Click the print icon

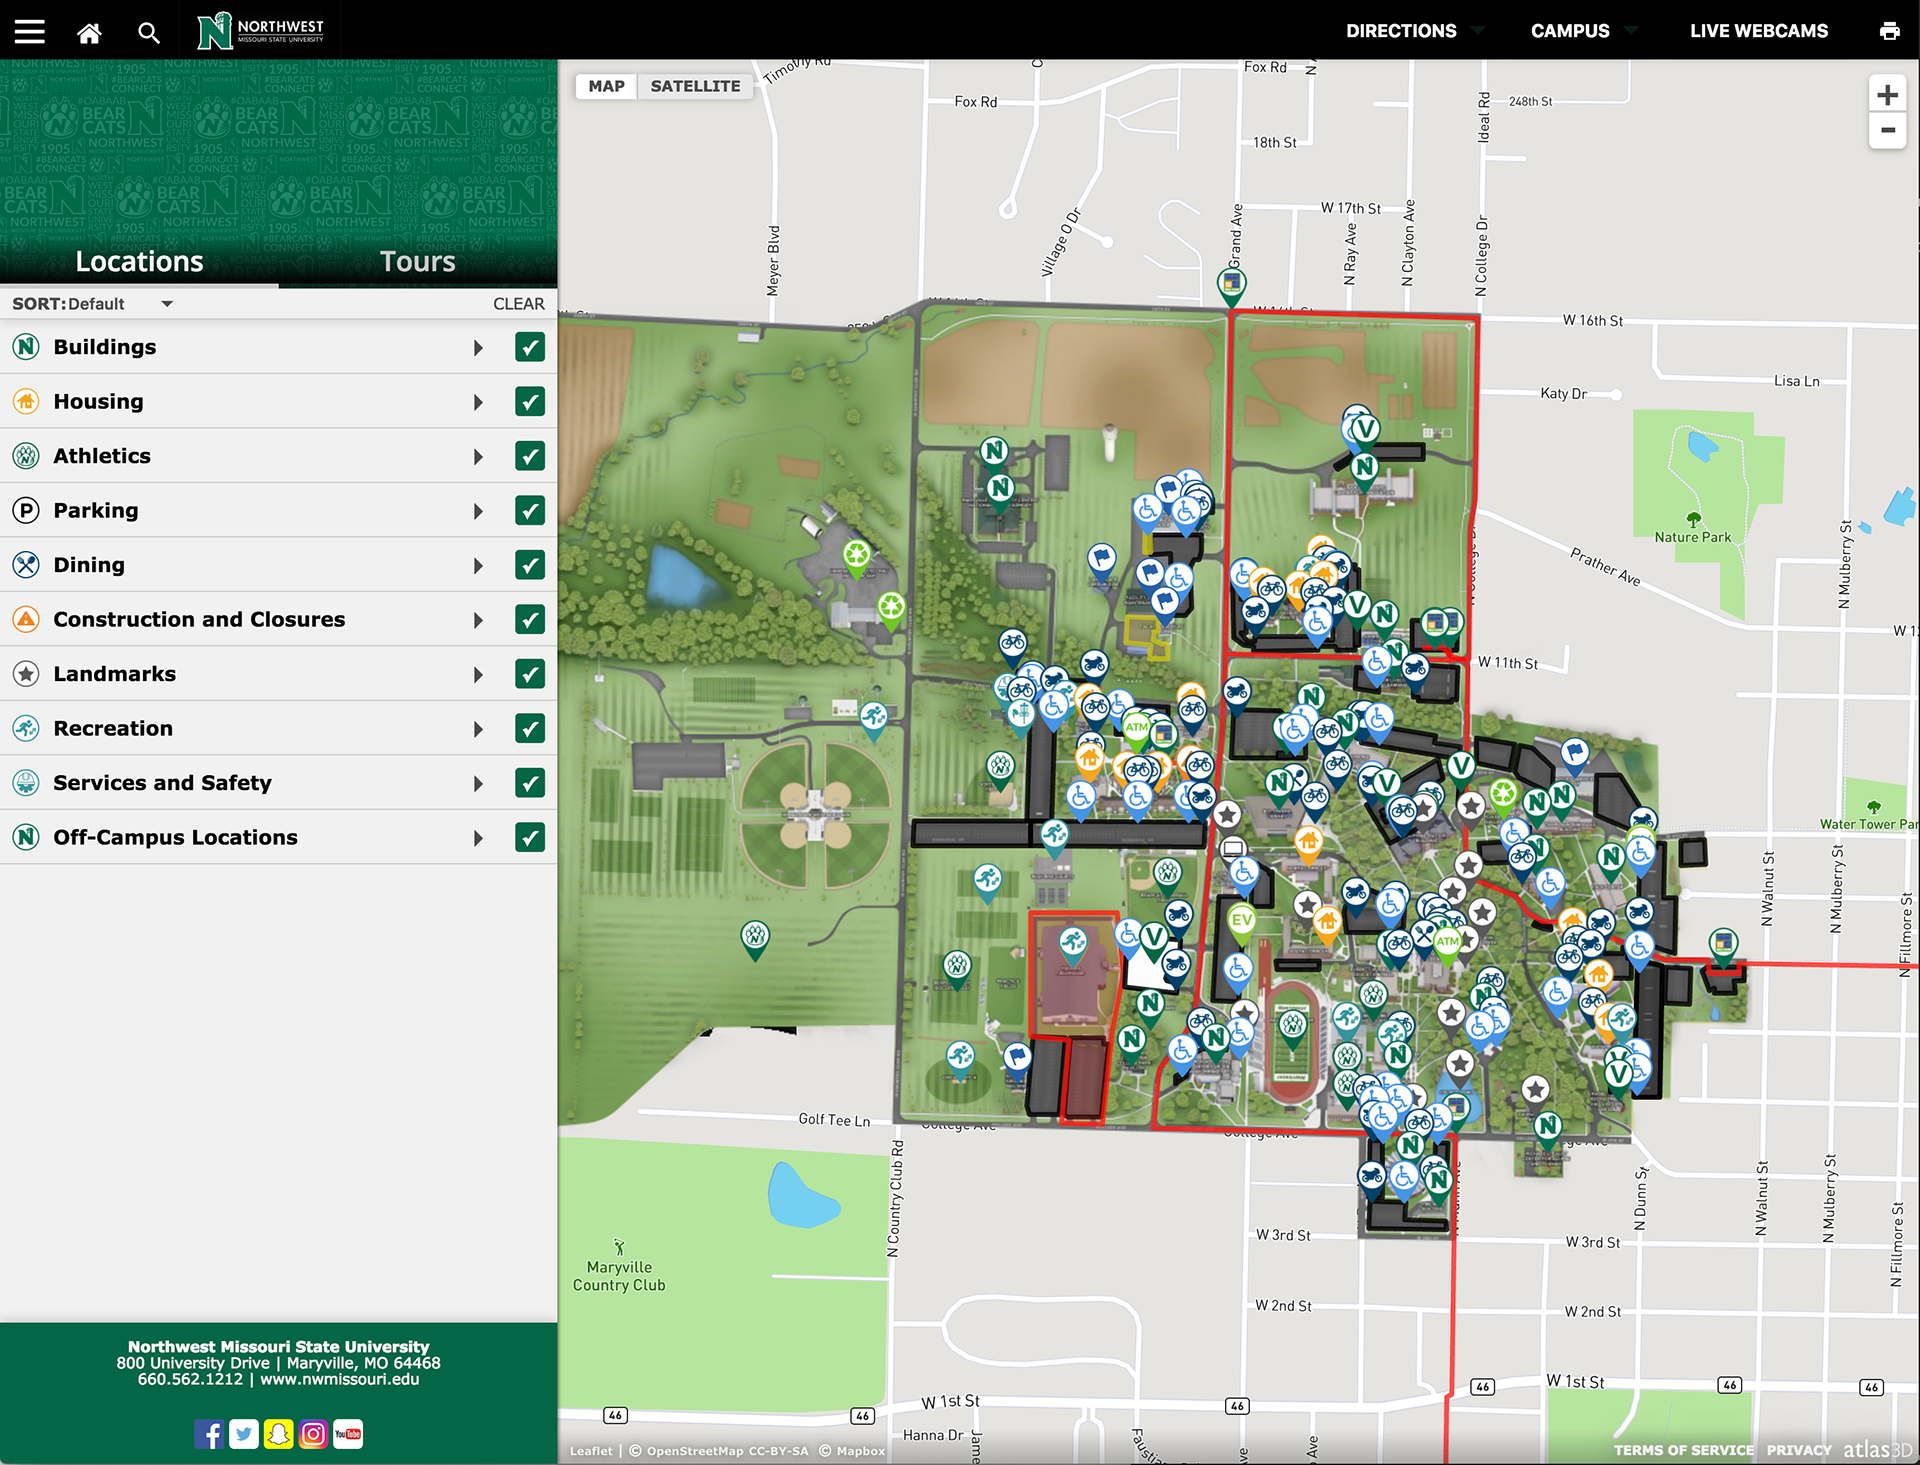[1889, 31]
